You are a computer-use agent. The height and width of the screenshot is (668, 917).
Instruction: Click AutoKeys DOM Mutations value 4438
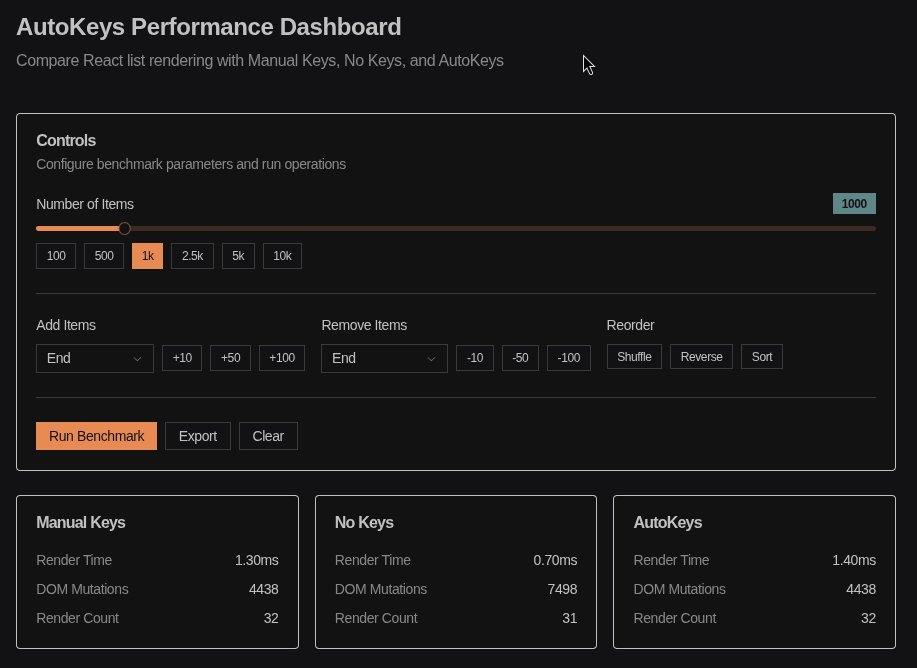[x=861, y=590]
